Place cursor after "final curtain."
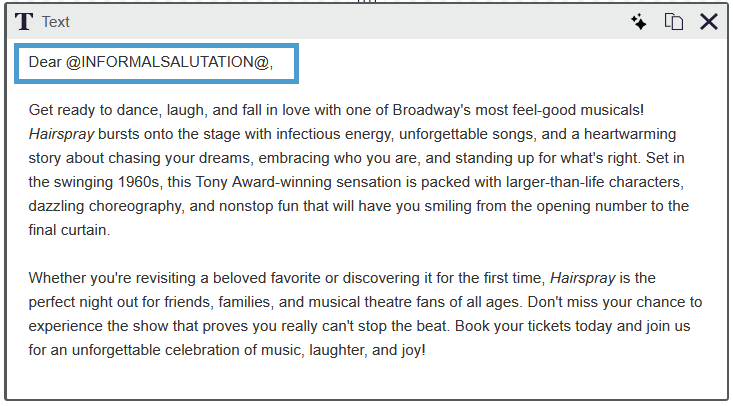The height and width of the screenshot is (406, 733). click(x=111, y=230)
